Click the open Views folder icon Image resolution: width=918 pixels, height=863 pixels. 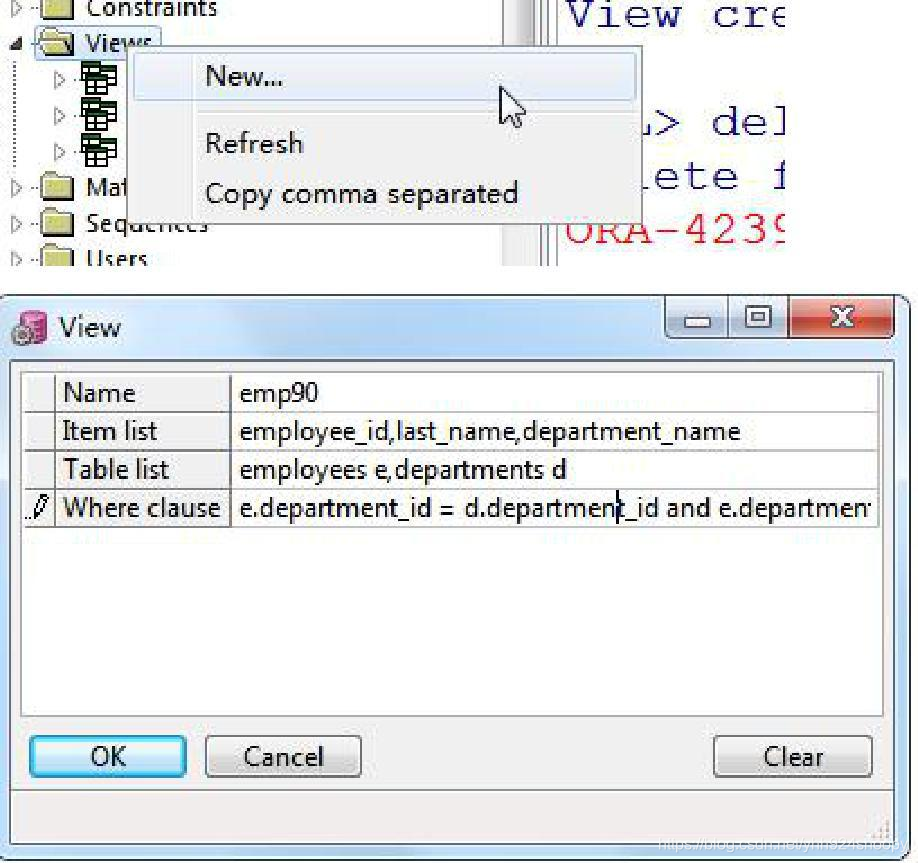56,43
